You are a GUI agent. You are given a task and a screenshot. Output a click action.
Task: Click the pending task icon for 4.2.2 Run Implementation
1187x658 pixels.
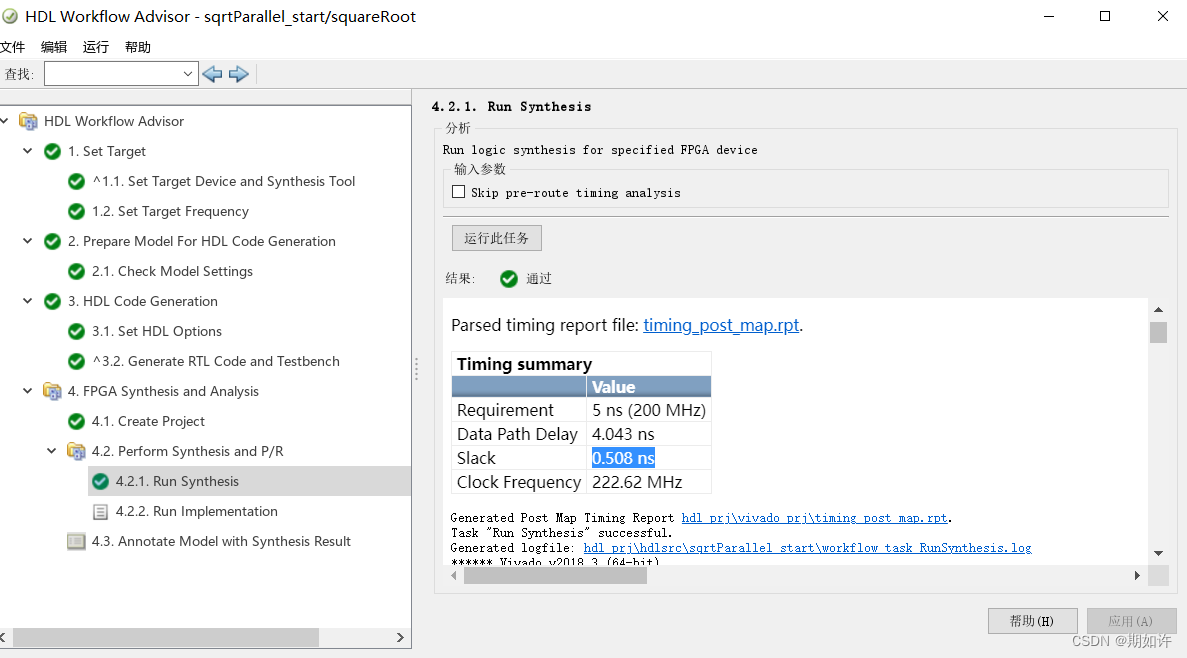click(x=100, y=511)
